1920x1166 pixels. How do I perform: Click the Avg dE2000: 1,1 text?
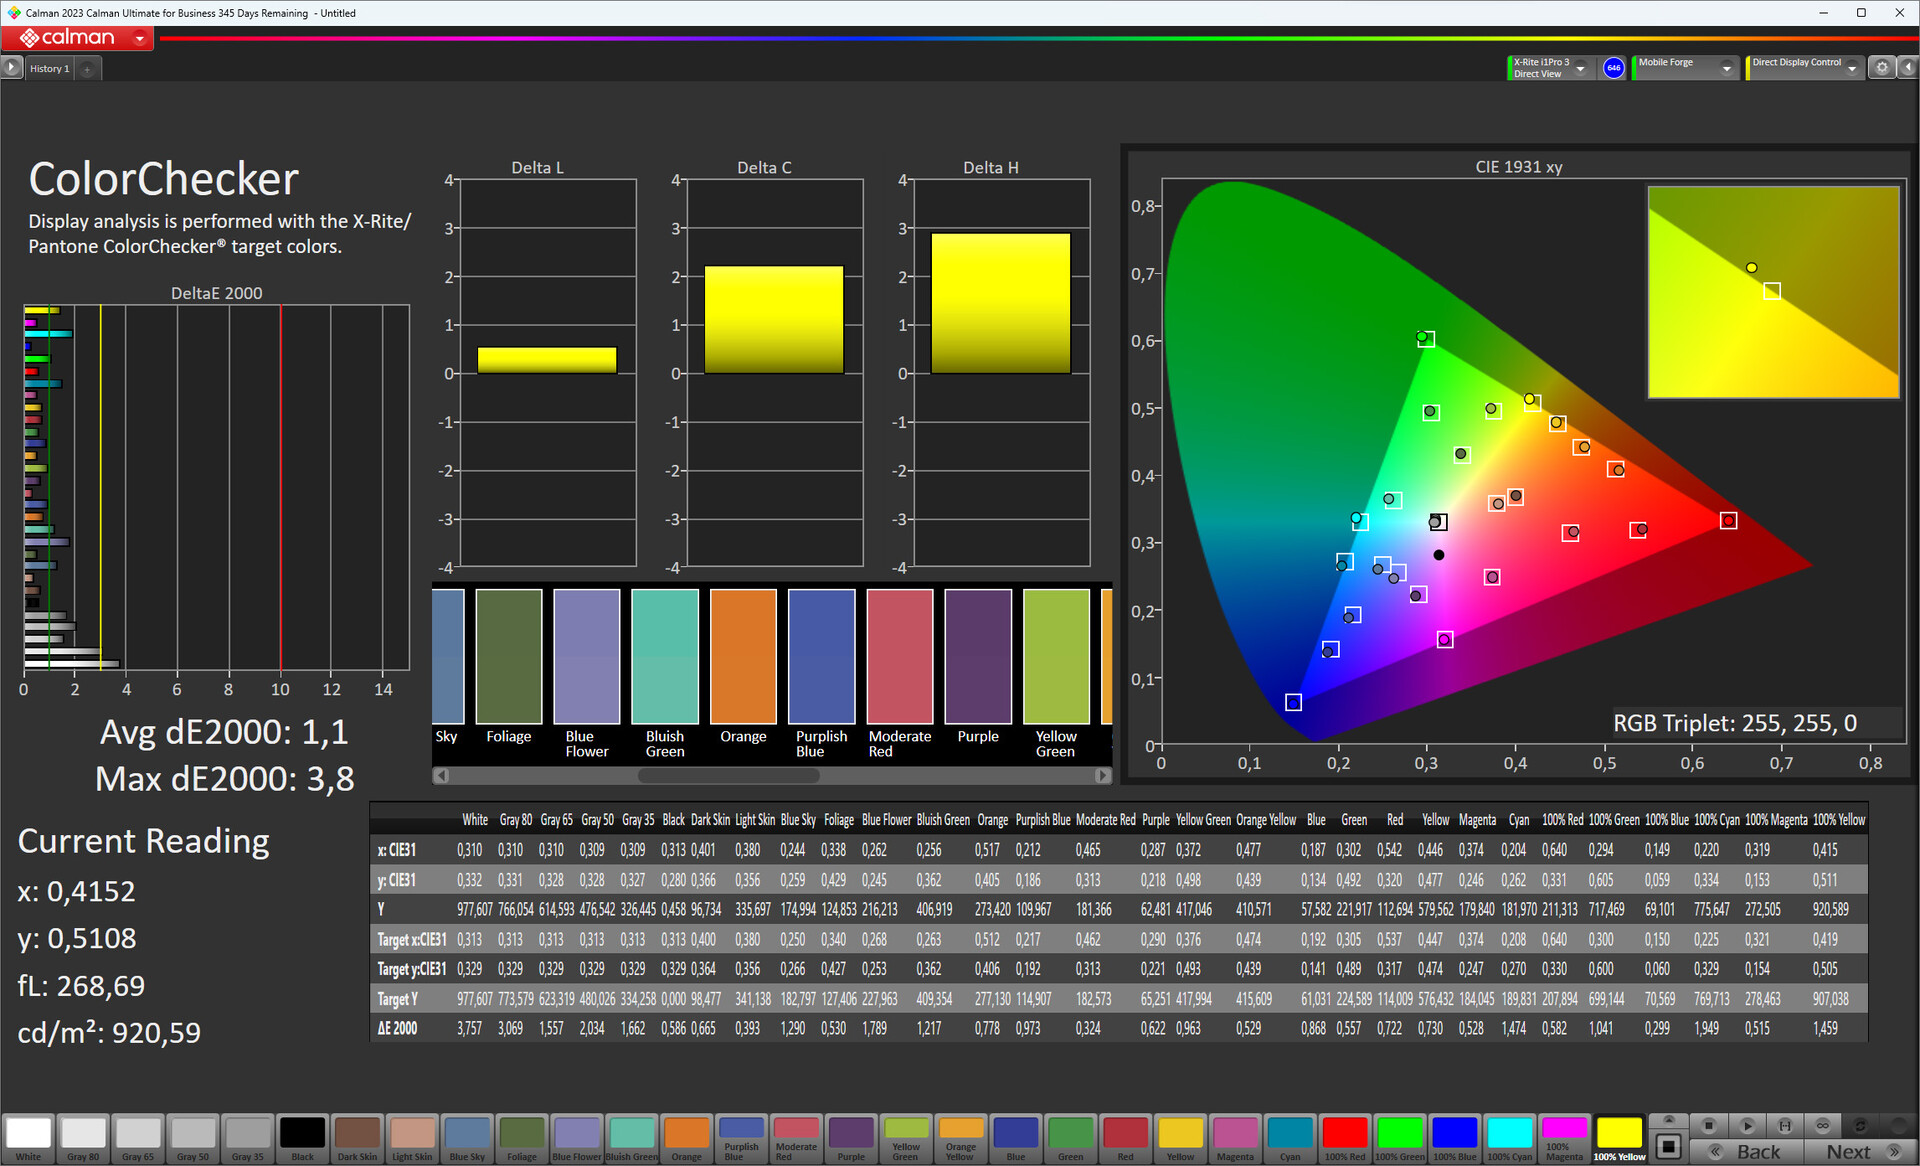(x=224, y=733)
